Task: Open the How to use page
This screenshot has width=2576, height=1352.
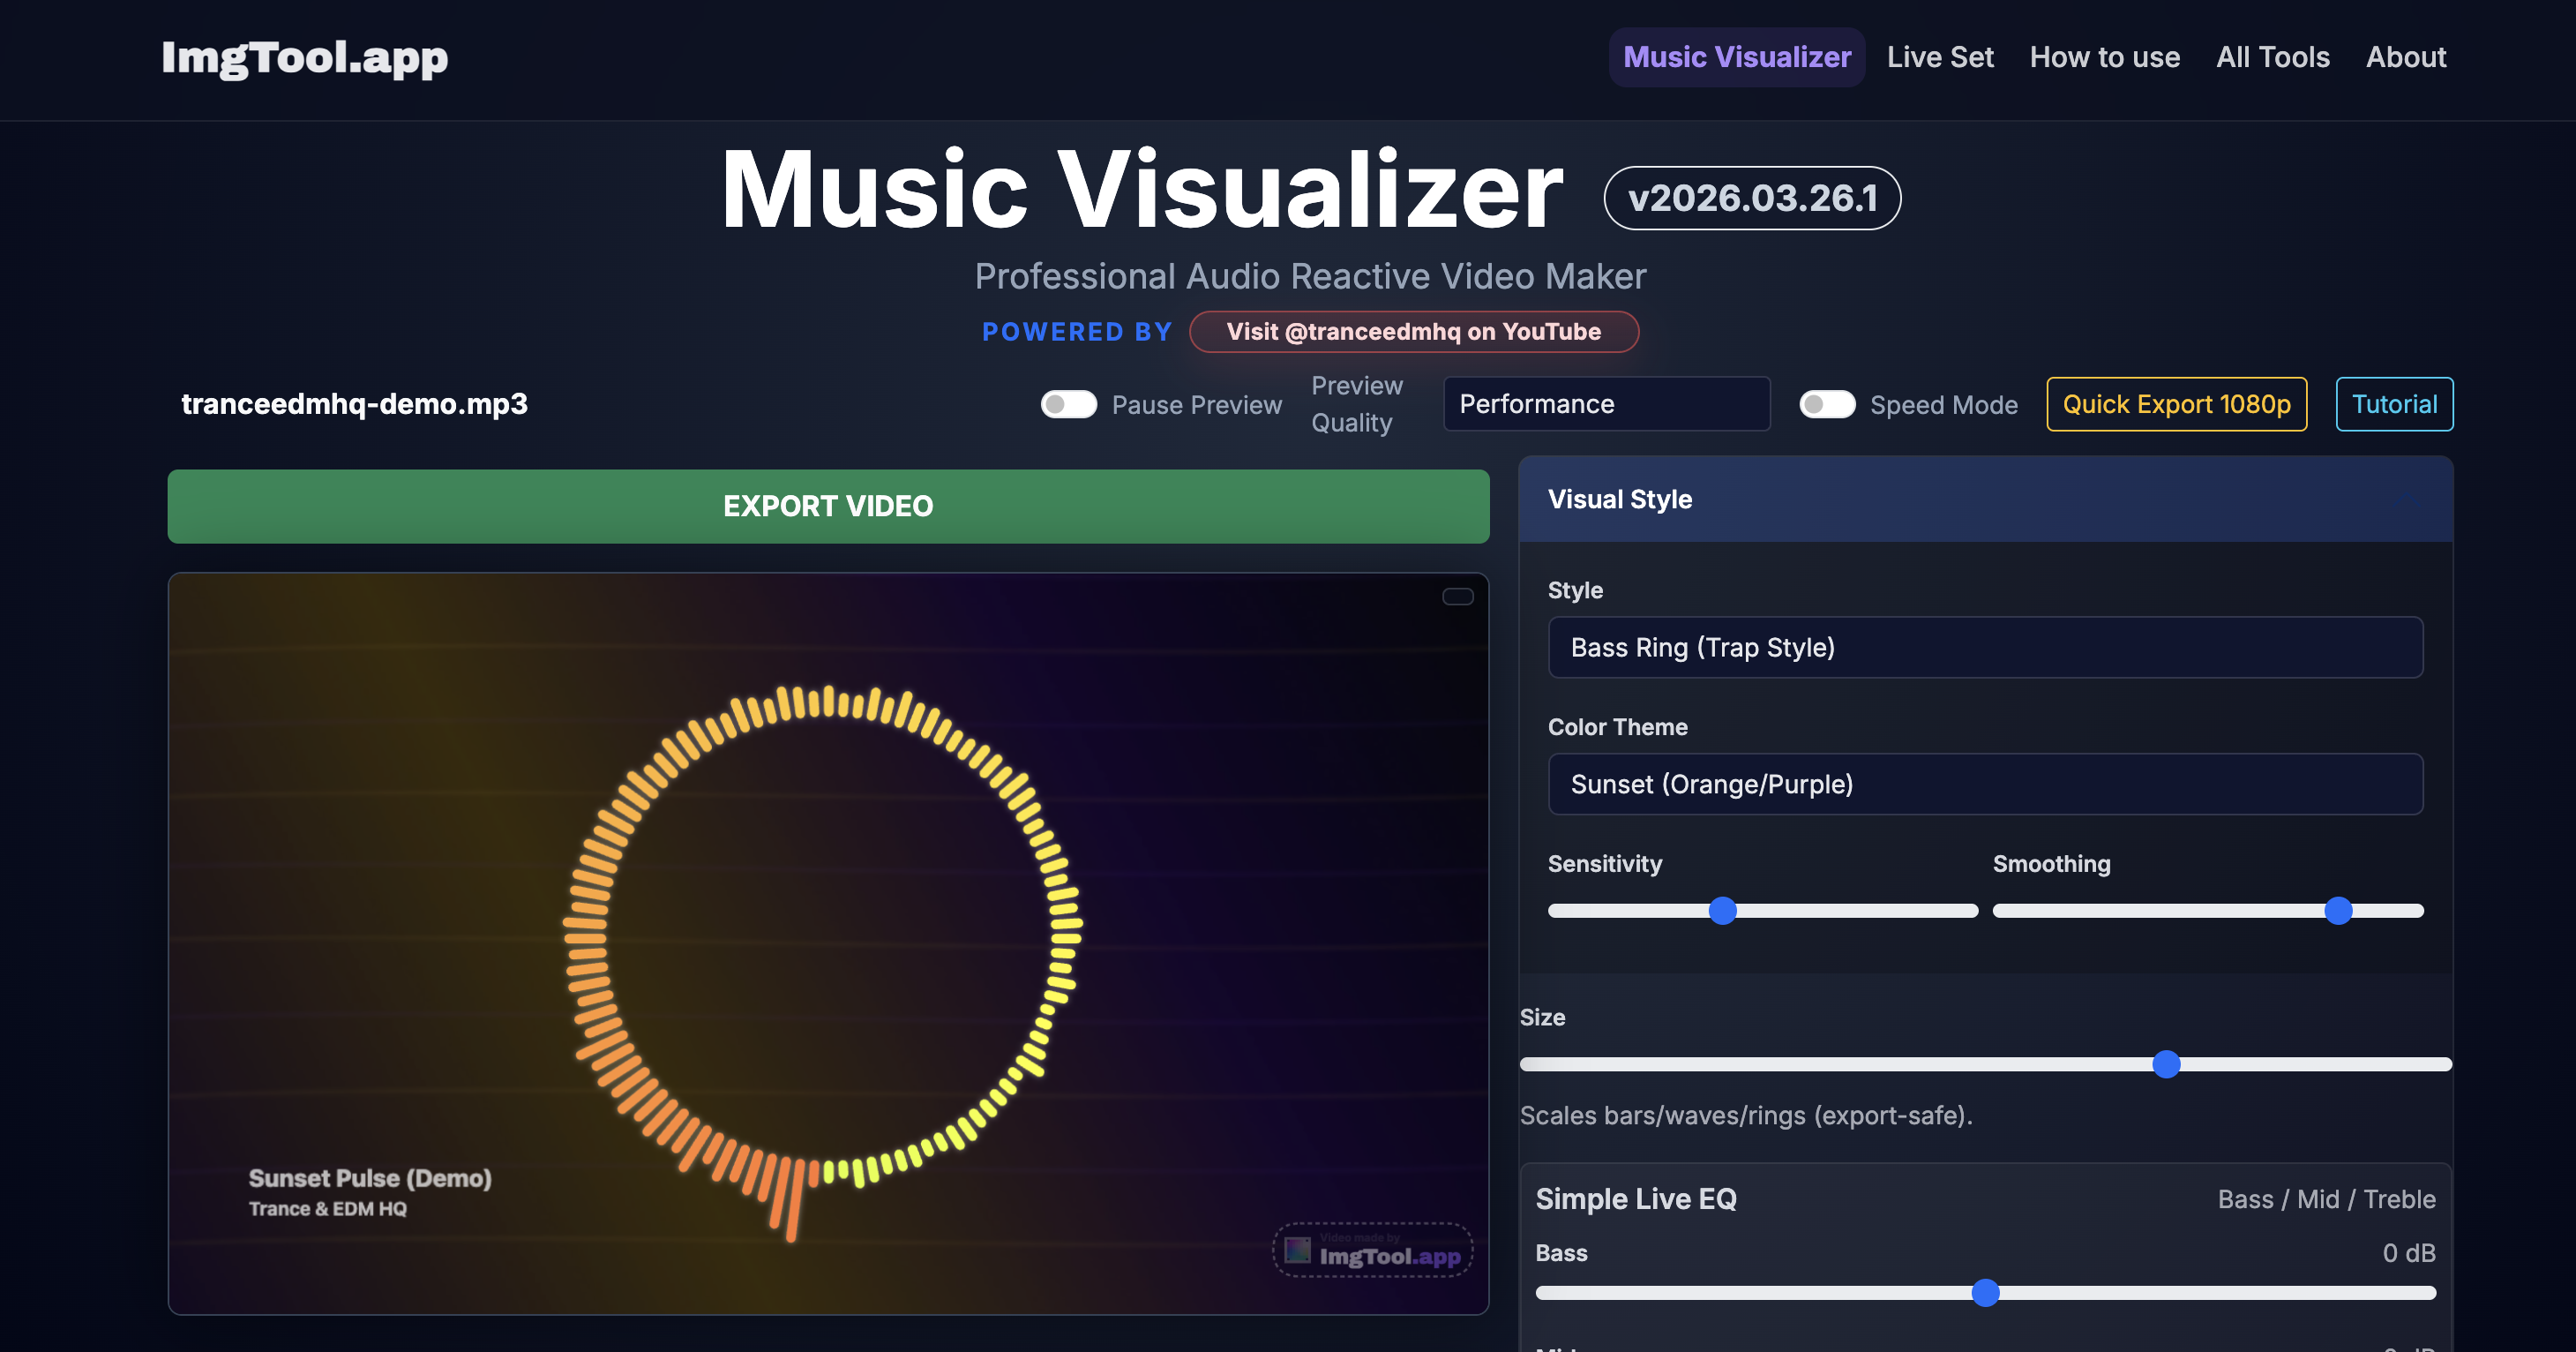Action: [x=2104, y=57]
